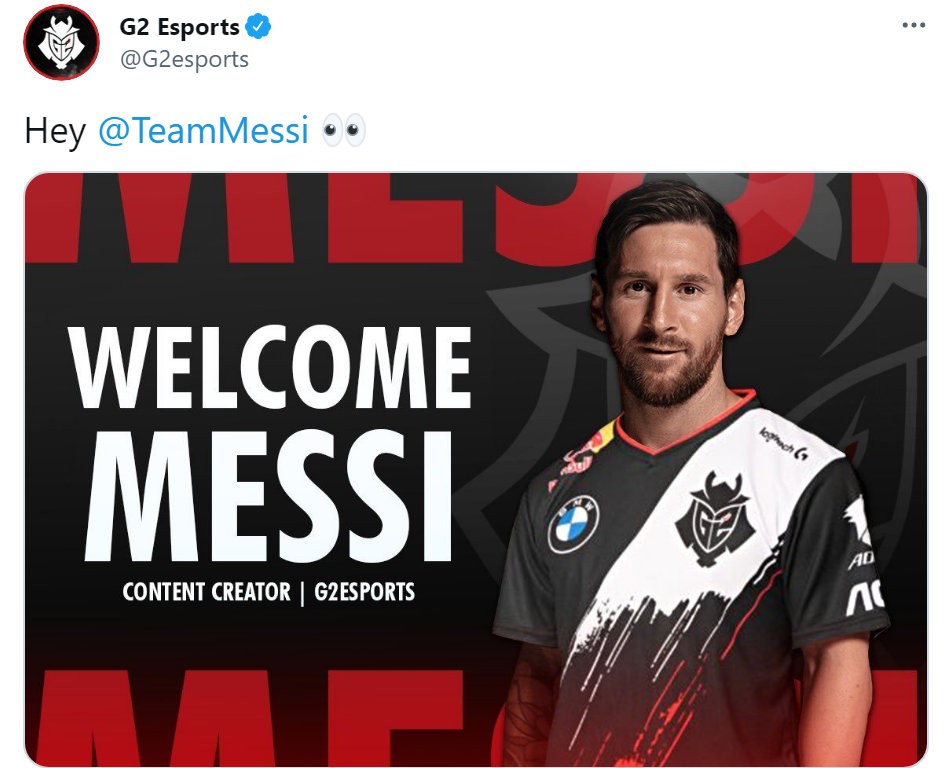Click the red MESSI banner at the image top
This screenshot has width=944, height=768.
[x=476, y=218]
